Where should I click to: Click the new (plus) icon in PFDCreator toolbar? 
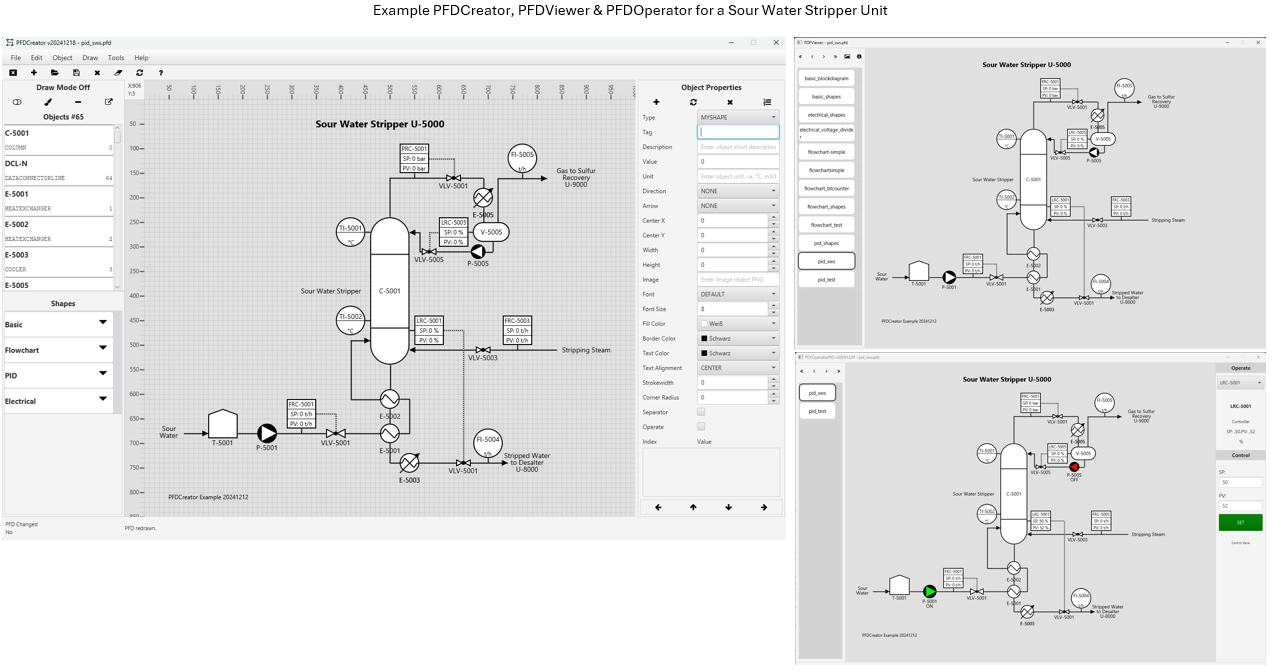34,73
